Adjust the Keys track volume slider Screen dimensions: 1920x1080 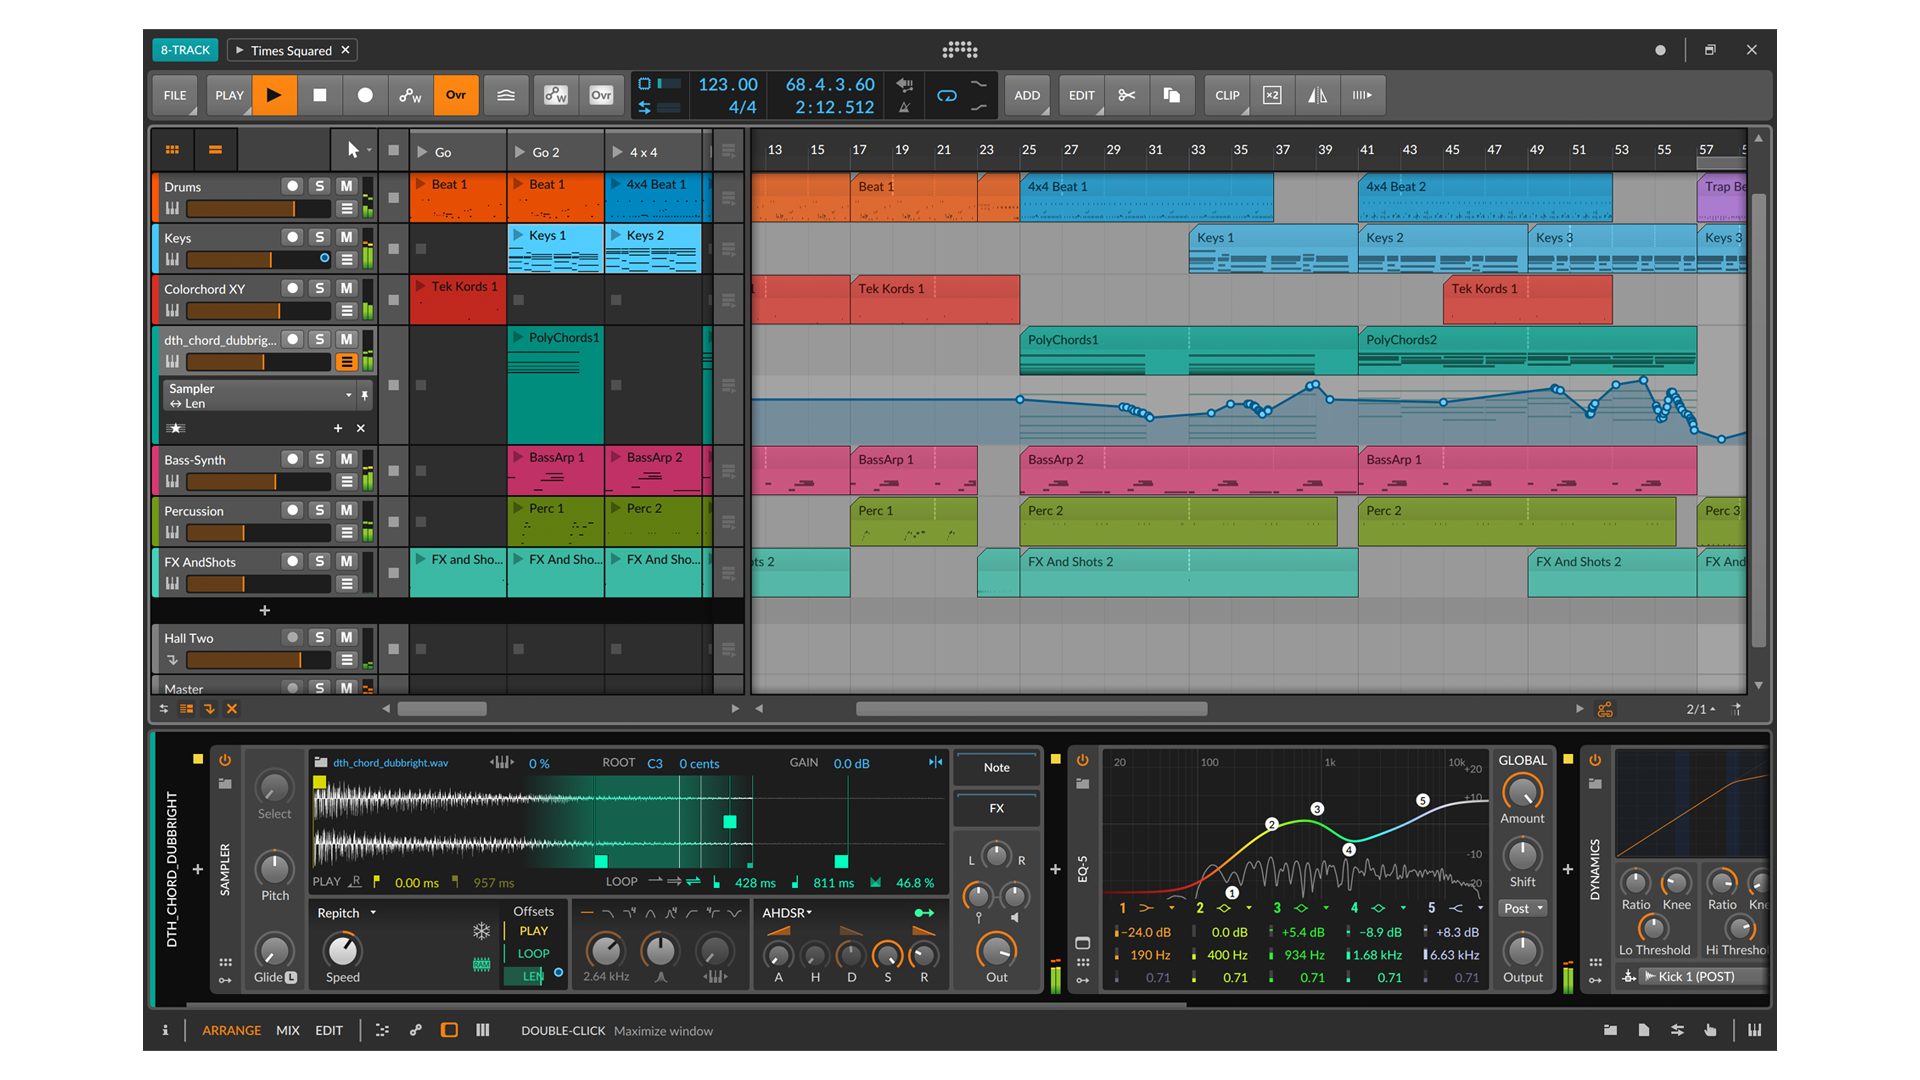click(x=255, y=259)
